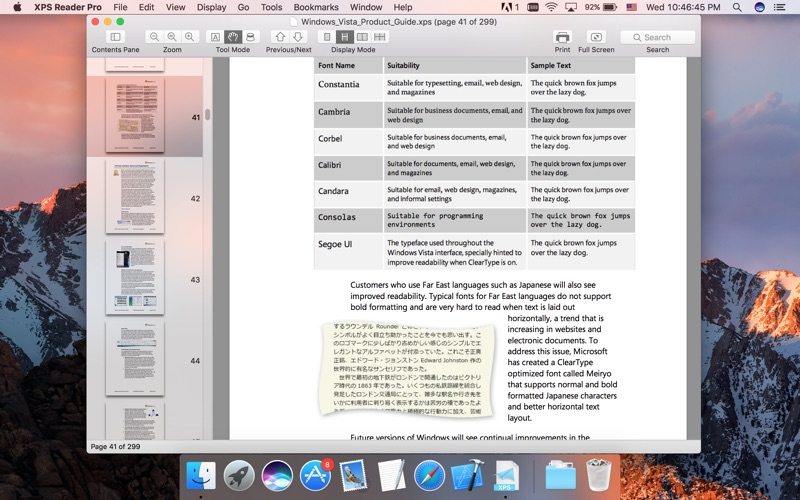Enter Full Screen with toolbar icon
The width and height of the screenshot is (800, 500).
(596, 37)
